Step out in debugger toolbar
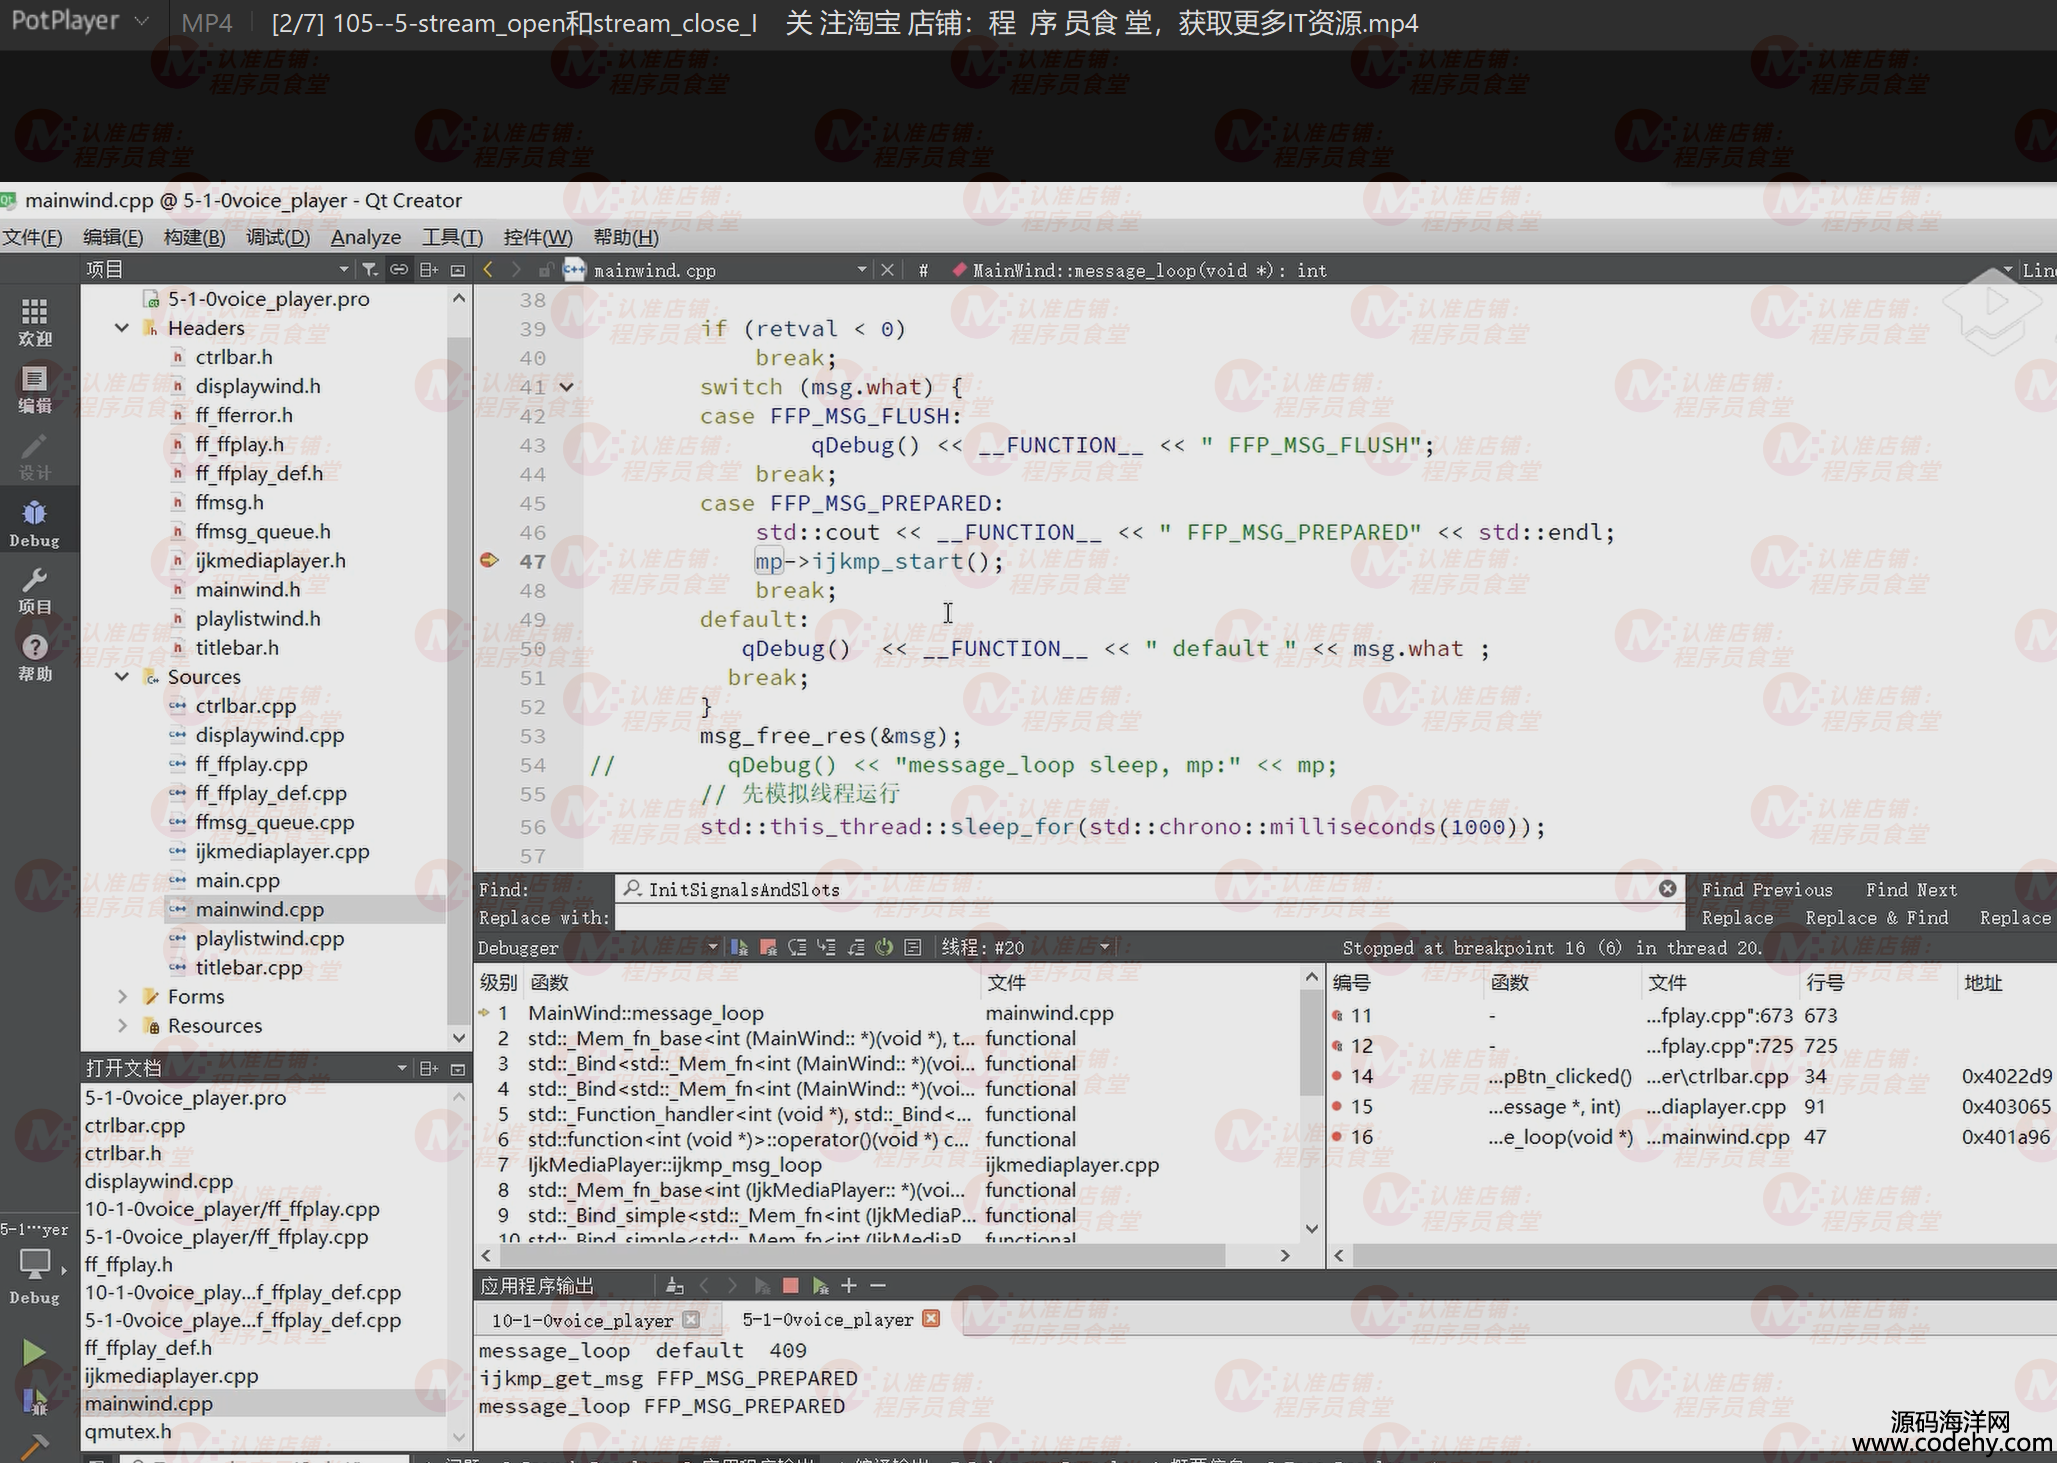This screenshot has width=2057, height=1463. tap(855, 947)
